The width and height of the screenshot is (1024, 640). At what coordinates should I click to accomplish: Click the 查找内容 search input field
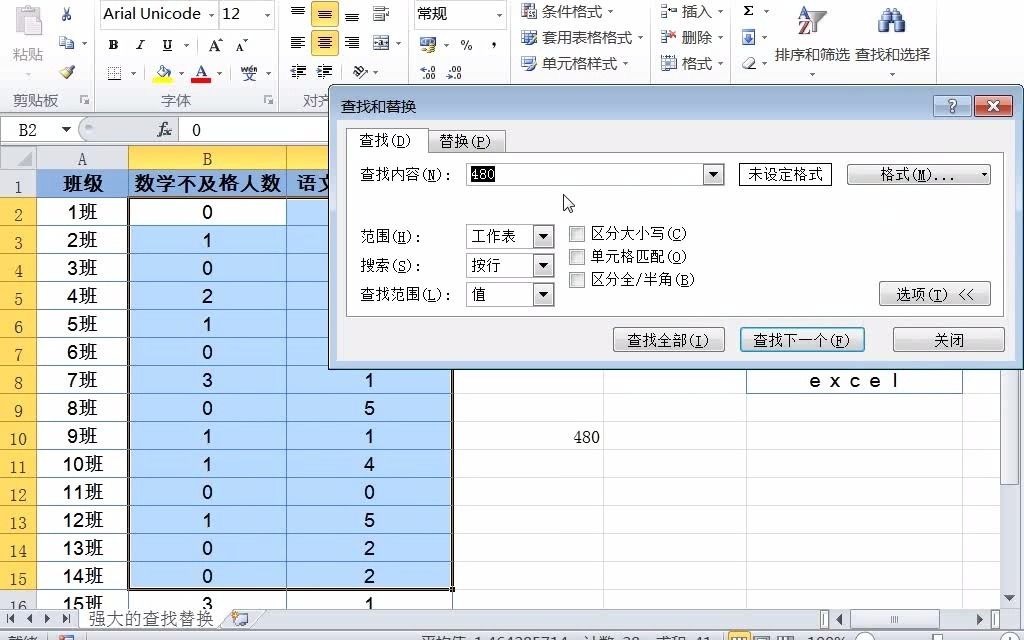[580, 174]
